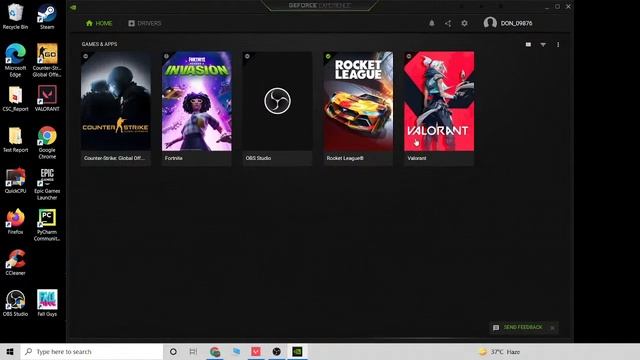The height and width of the screenshot is (360, 640).
Task: Click the Fortnite tile caption
Action: click(173, 158)
